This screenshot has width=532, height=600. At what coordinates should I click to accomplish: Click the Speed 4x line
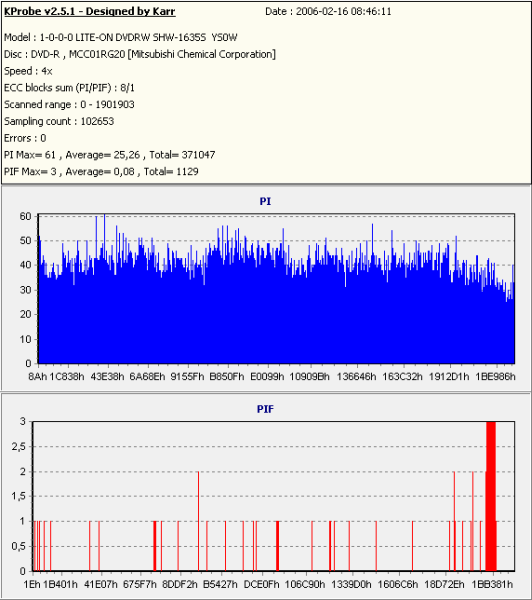pos(28,71)
